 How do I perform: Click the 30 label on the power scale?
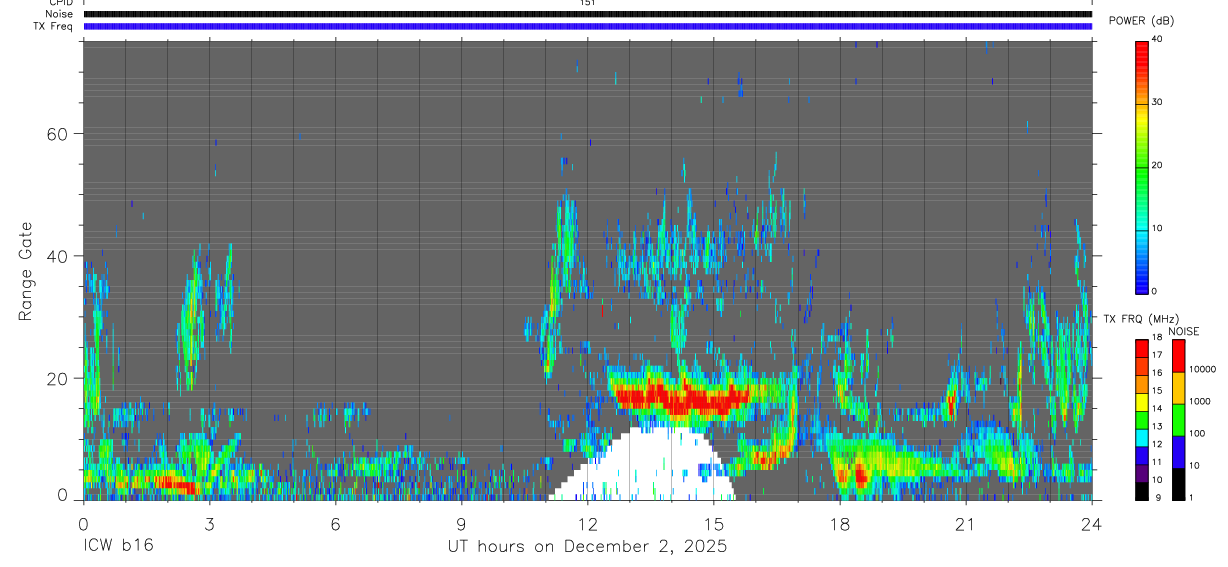click(x=1158, y=102)
